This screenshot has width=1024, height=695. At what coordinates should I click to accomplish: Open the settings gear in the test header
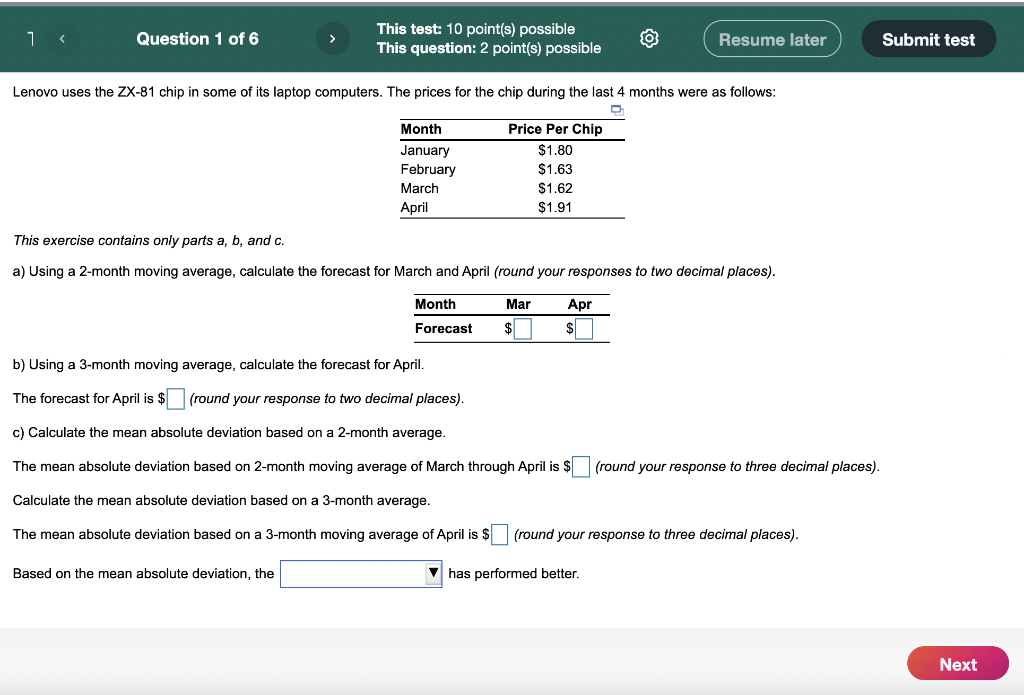click(649, 37)
